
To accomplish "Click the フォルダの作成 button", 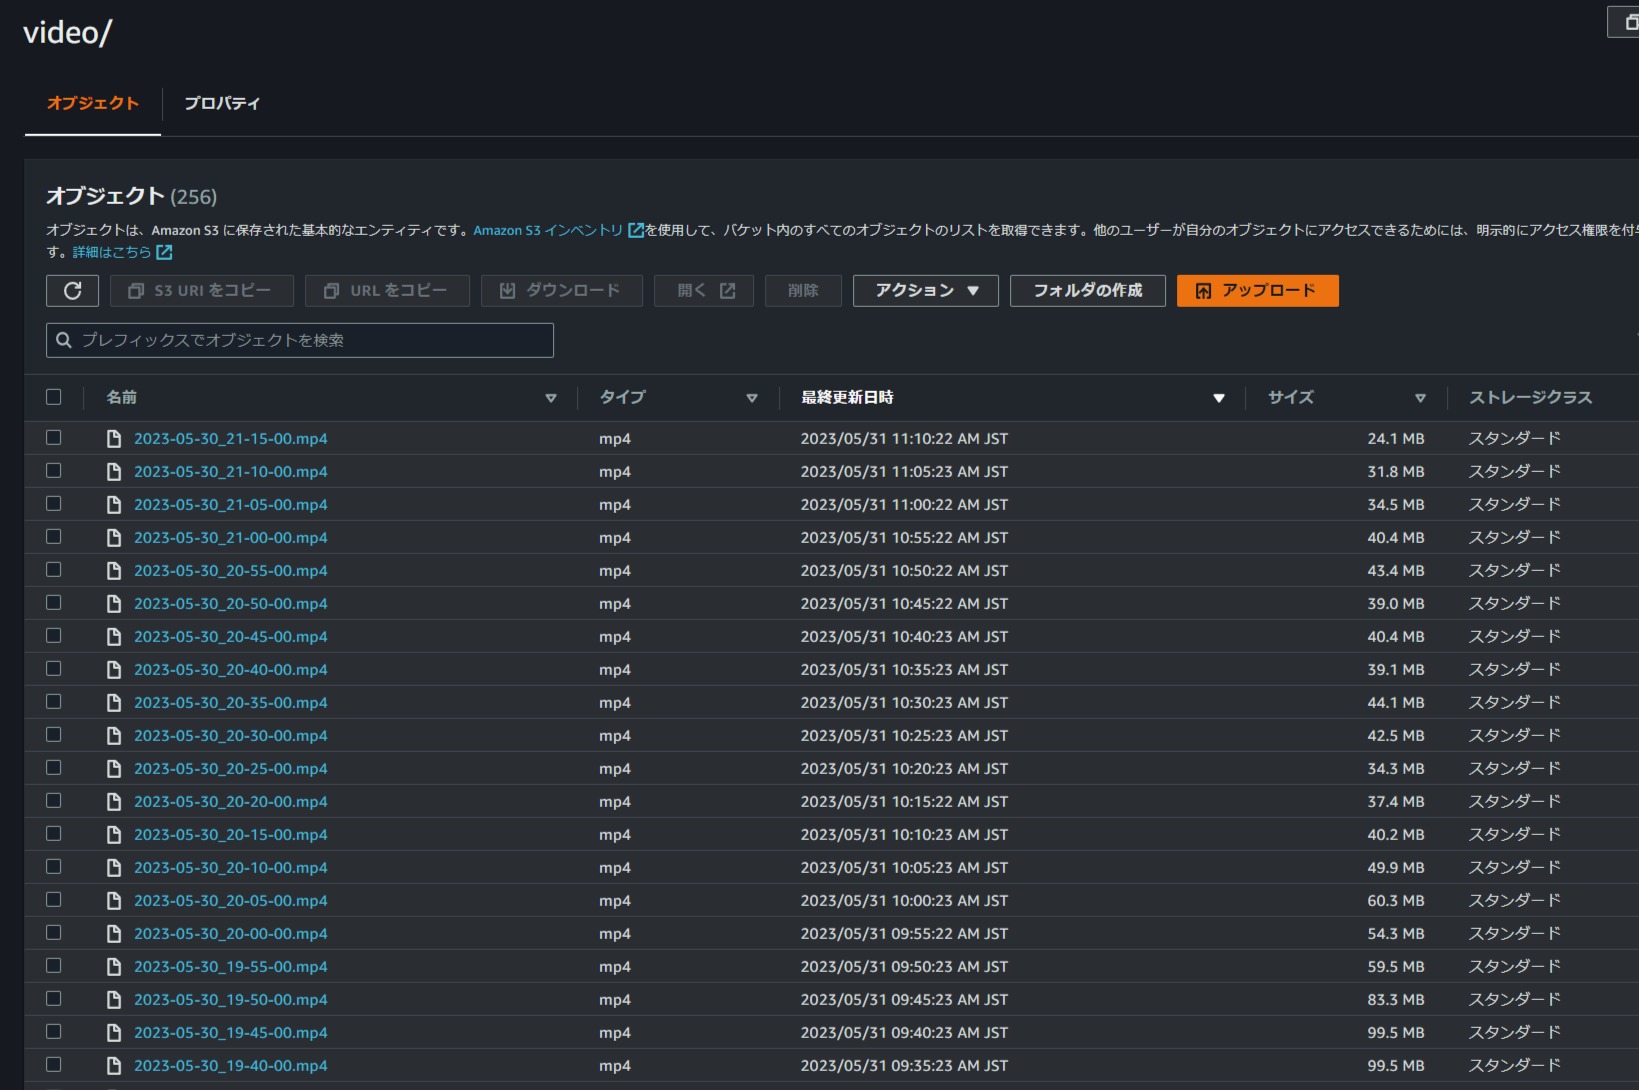I will 1087,290.
